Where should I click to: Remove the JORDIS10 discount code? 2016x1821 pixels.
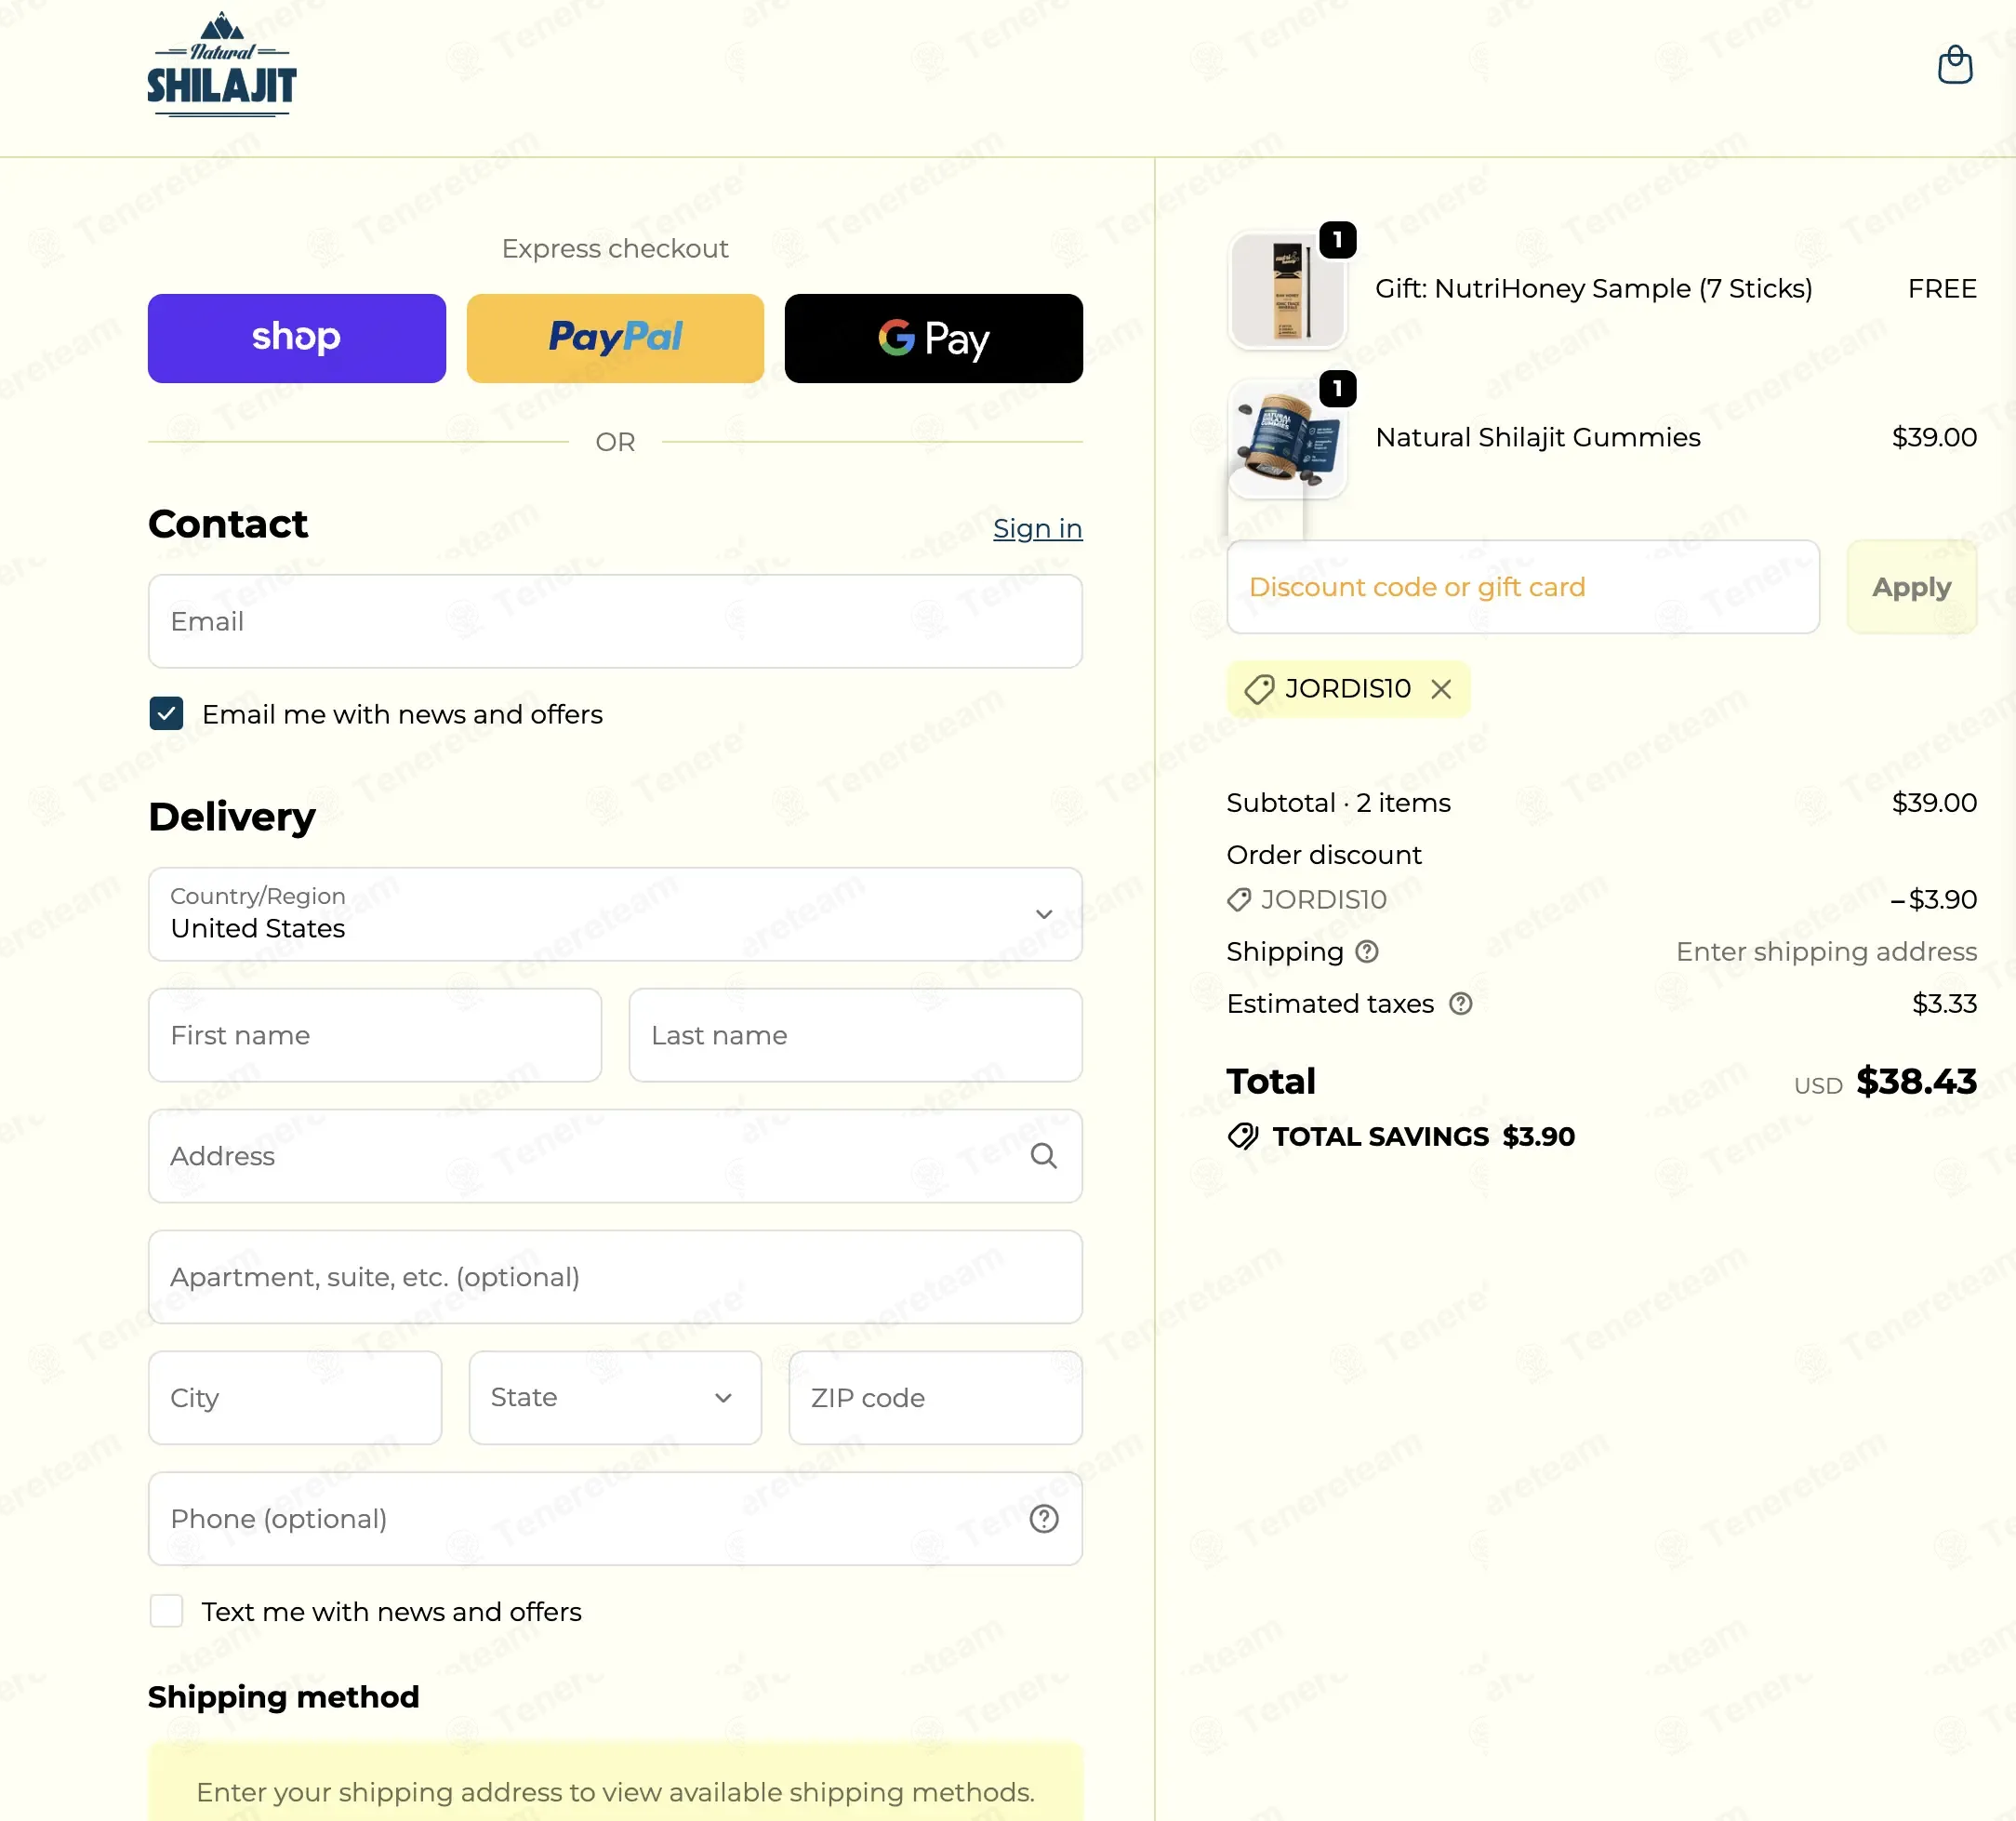point(1440,689)
